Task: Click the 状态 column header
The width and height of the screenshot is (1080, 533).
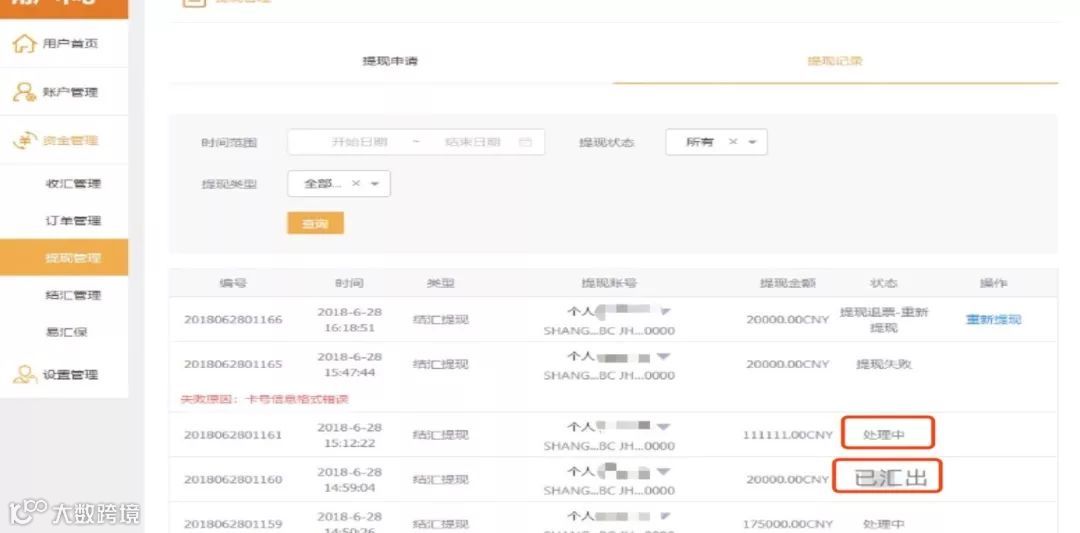Action: click(x=884, y=283)
